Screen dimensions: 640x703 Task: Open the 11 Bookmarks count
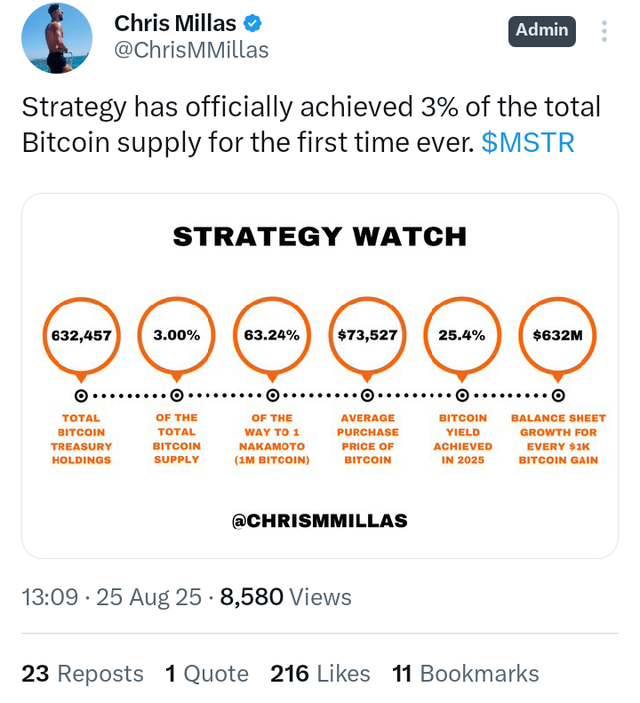466,673
